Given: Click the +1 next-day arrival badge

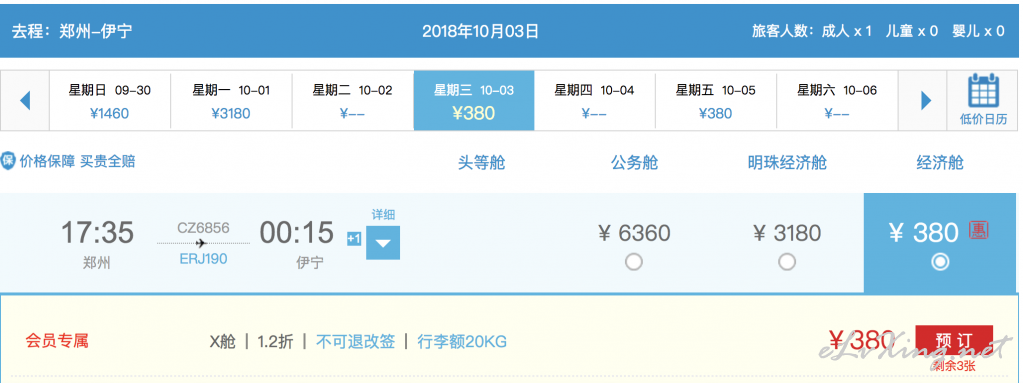Looking at the screenshot, I should pos(354,239).
